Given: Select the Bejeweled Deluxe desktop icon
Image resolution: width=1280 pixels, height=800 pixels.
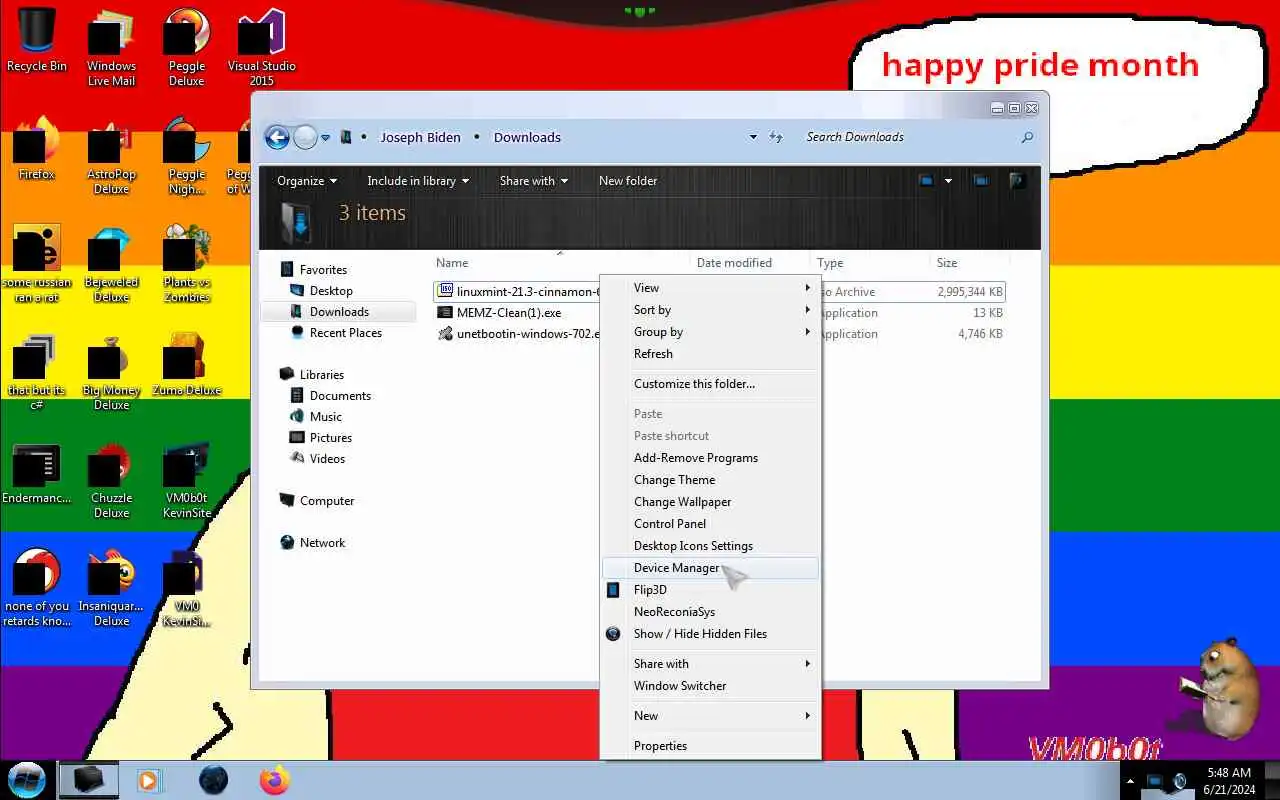Looking at the screenshot, I should 111,264.
